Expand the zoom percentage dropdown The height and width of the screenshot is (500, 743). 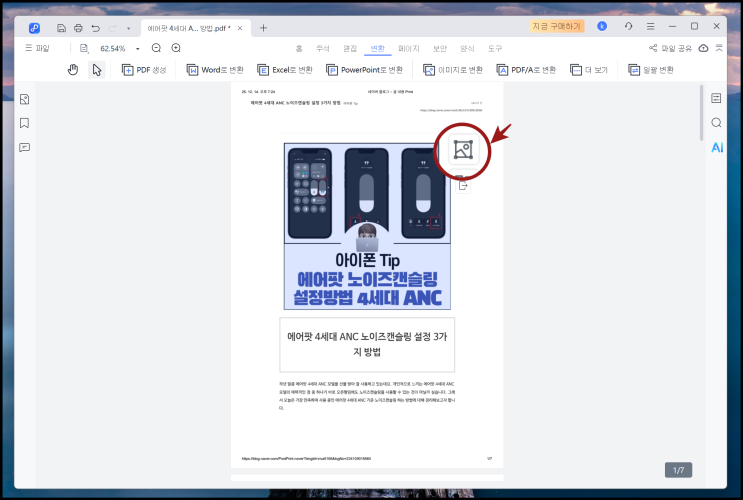[138, 48]
